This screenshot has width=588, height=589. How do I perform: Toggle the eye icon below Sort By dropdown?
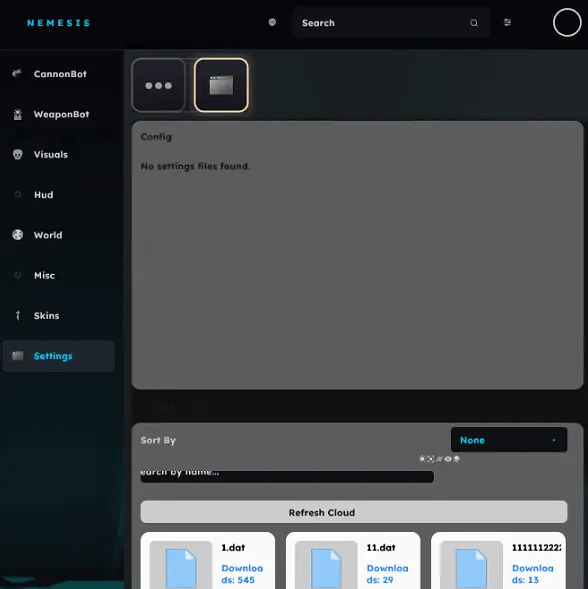pyautogui.click(x=448, y=459)
